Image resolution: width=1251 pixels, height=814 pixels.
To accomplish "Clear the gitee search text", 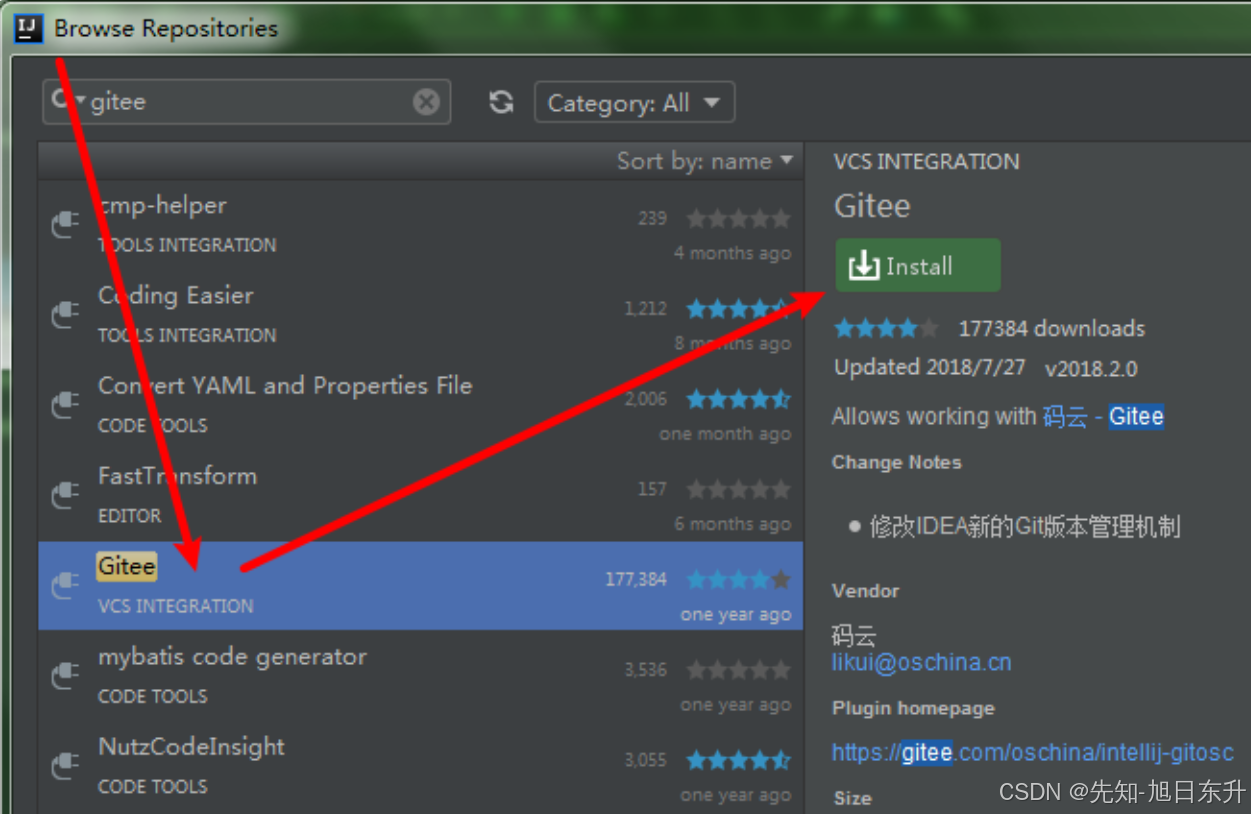I will (x=426, y=102).
